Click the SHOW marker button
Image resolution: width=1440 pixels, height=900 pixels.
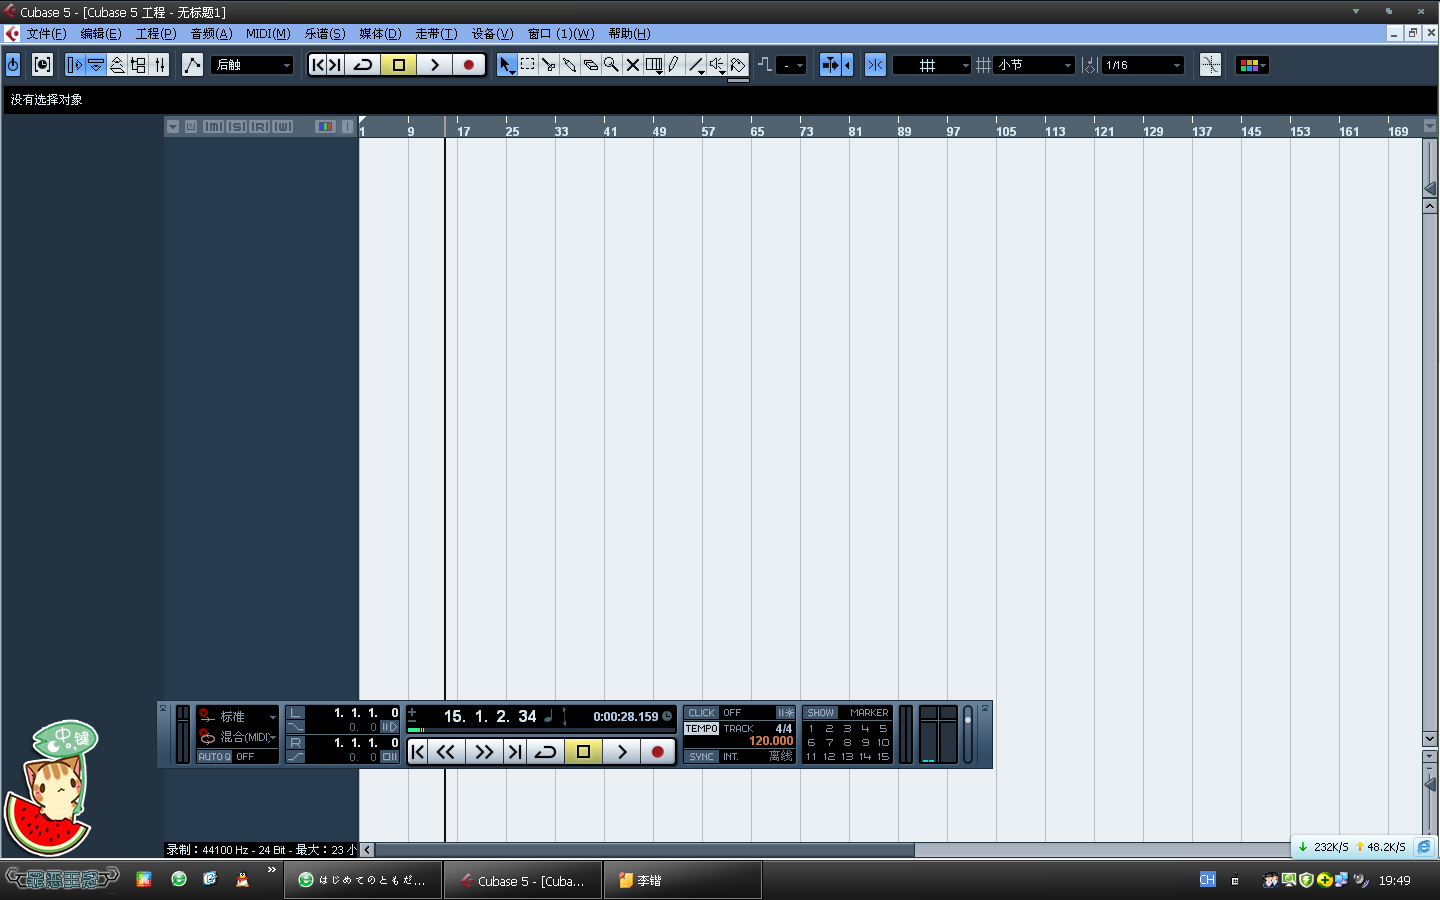click(820, 713)
